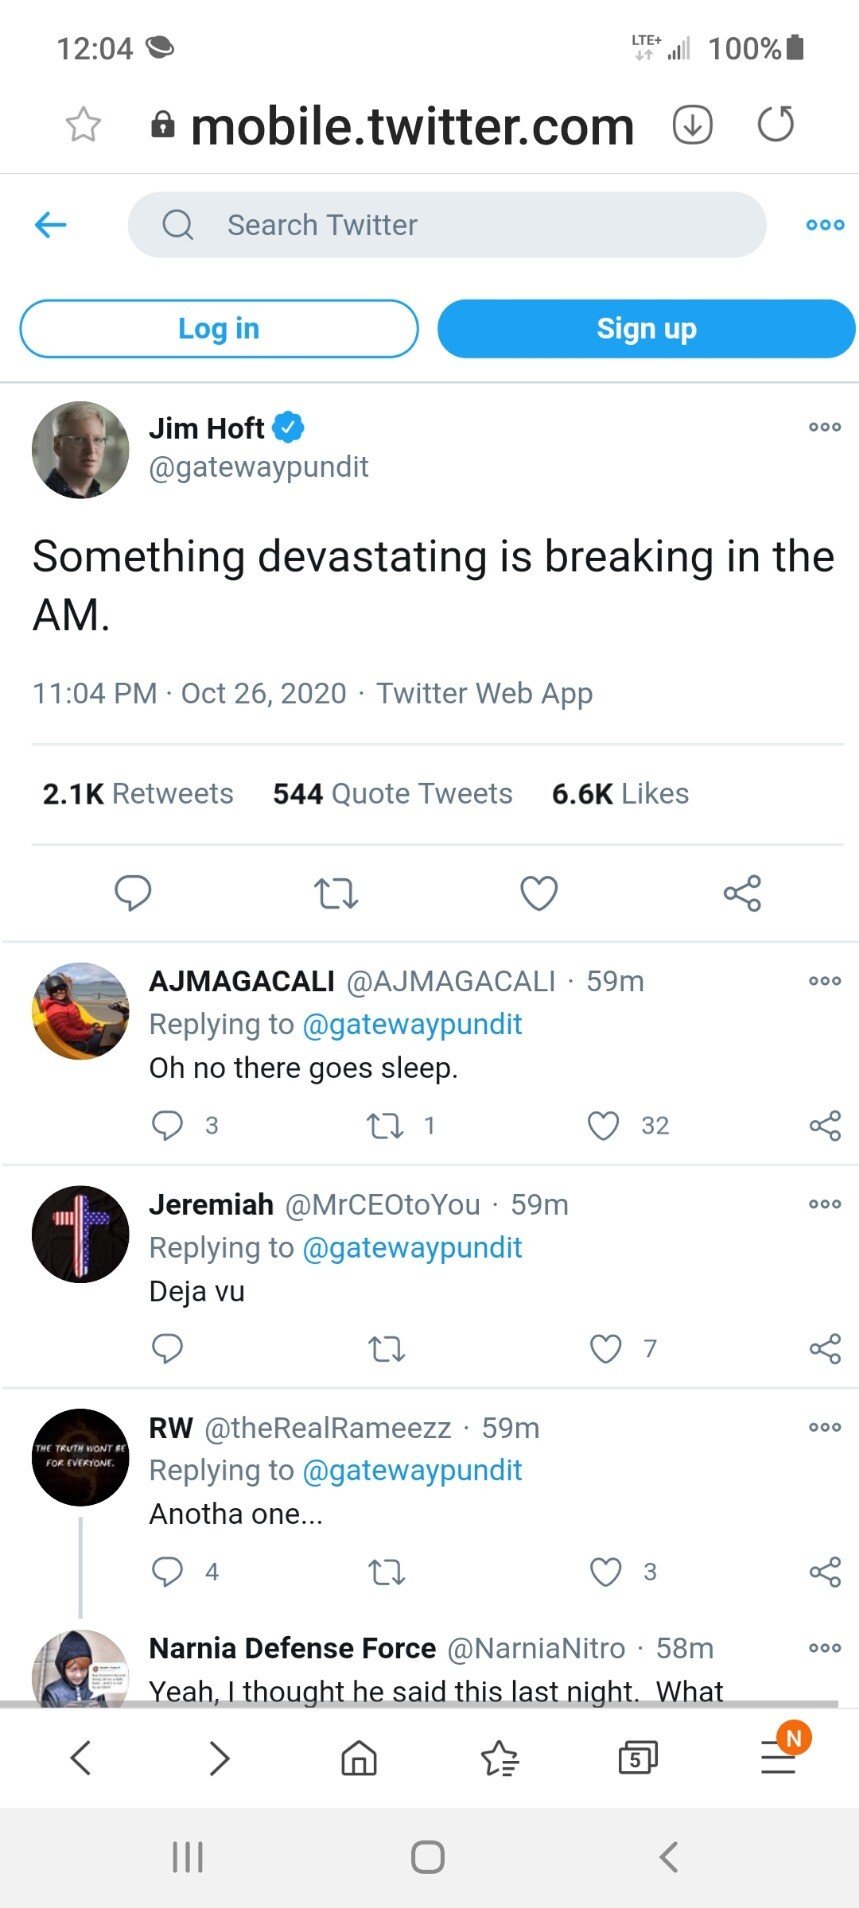Viewport: 859px width, 1908px height.
Task: Retweet Jim Hoft's main tweet
Action: 336,892
